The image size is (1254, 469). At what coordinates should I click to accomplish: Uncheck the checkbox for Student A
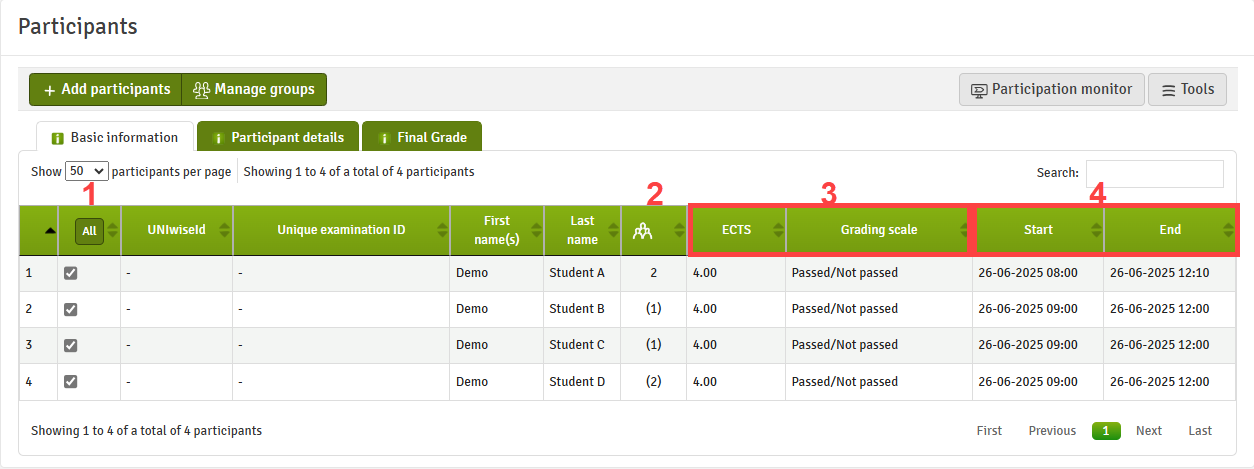point(70,273)
